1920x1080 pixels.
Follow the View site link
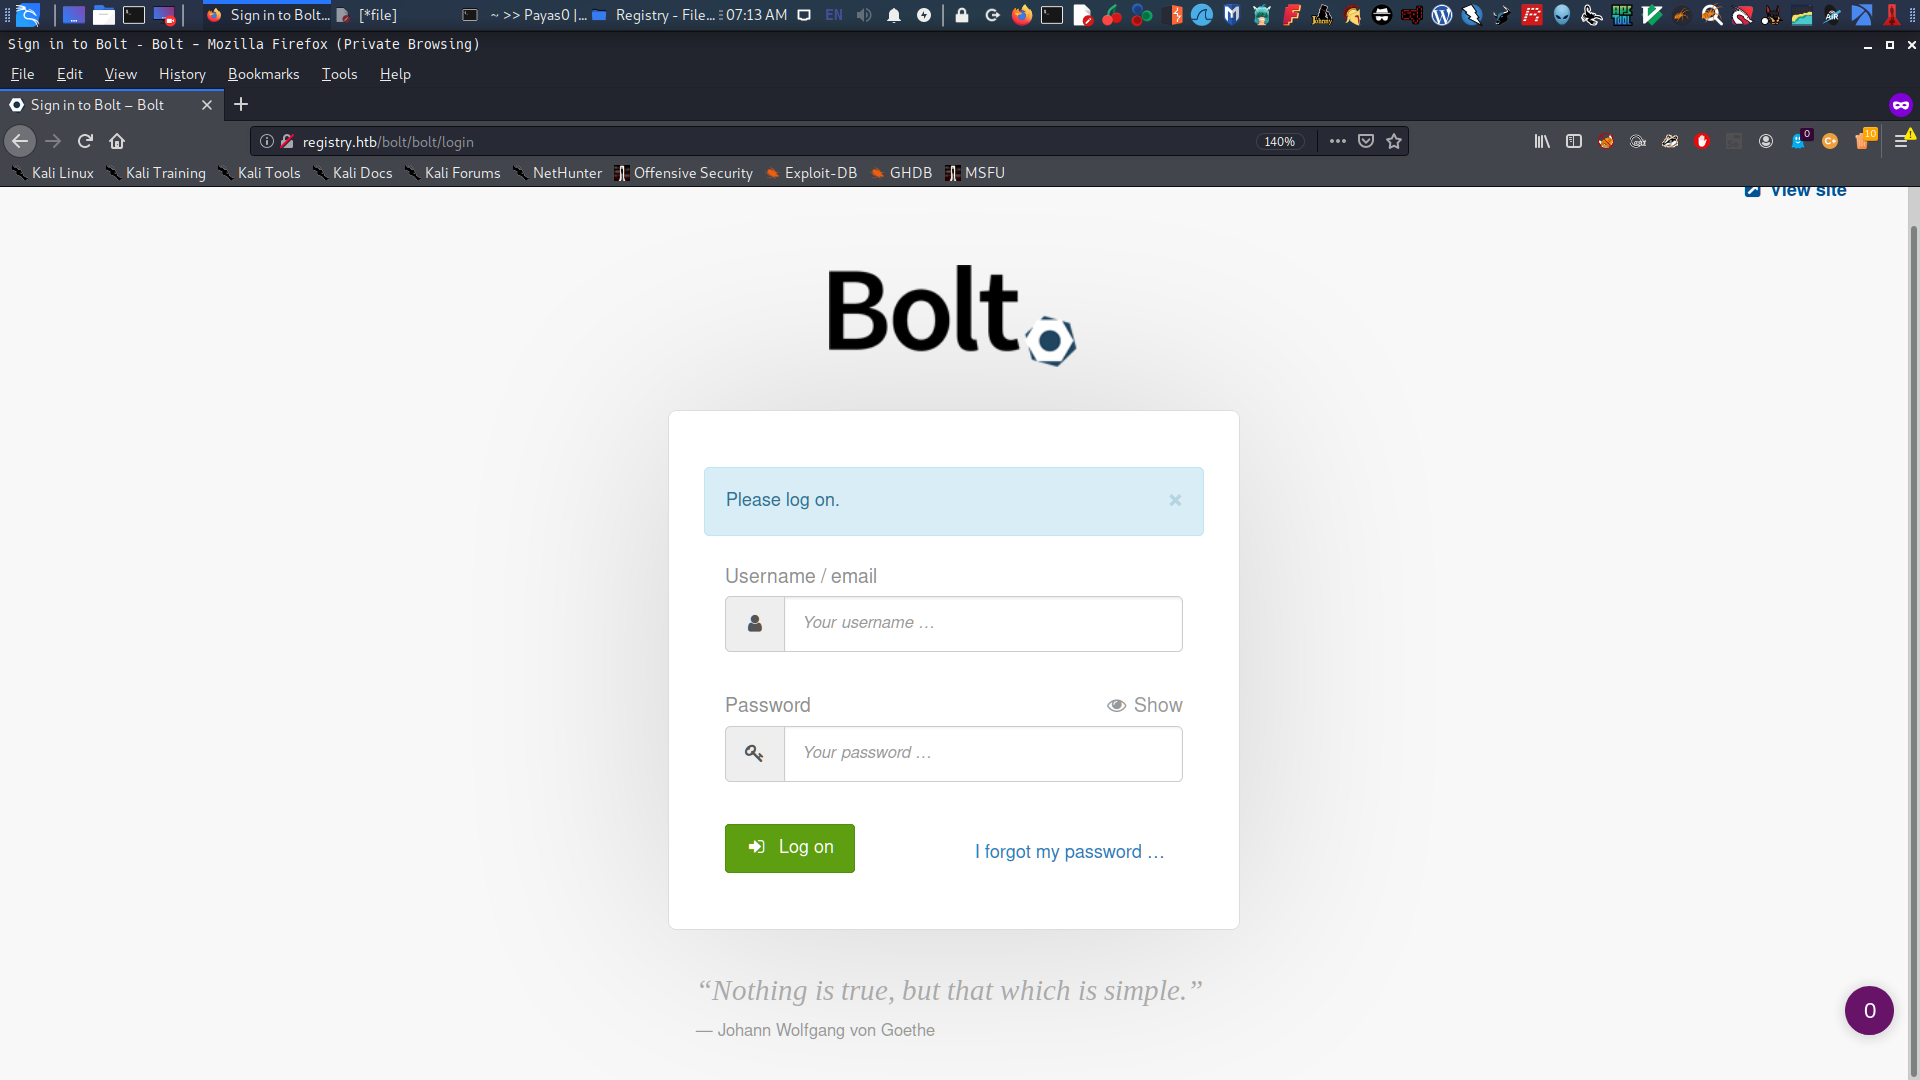point(1796,190)
